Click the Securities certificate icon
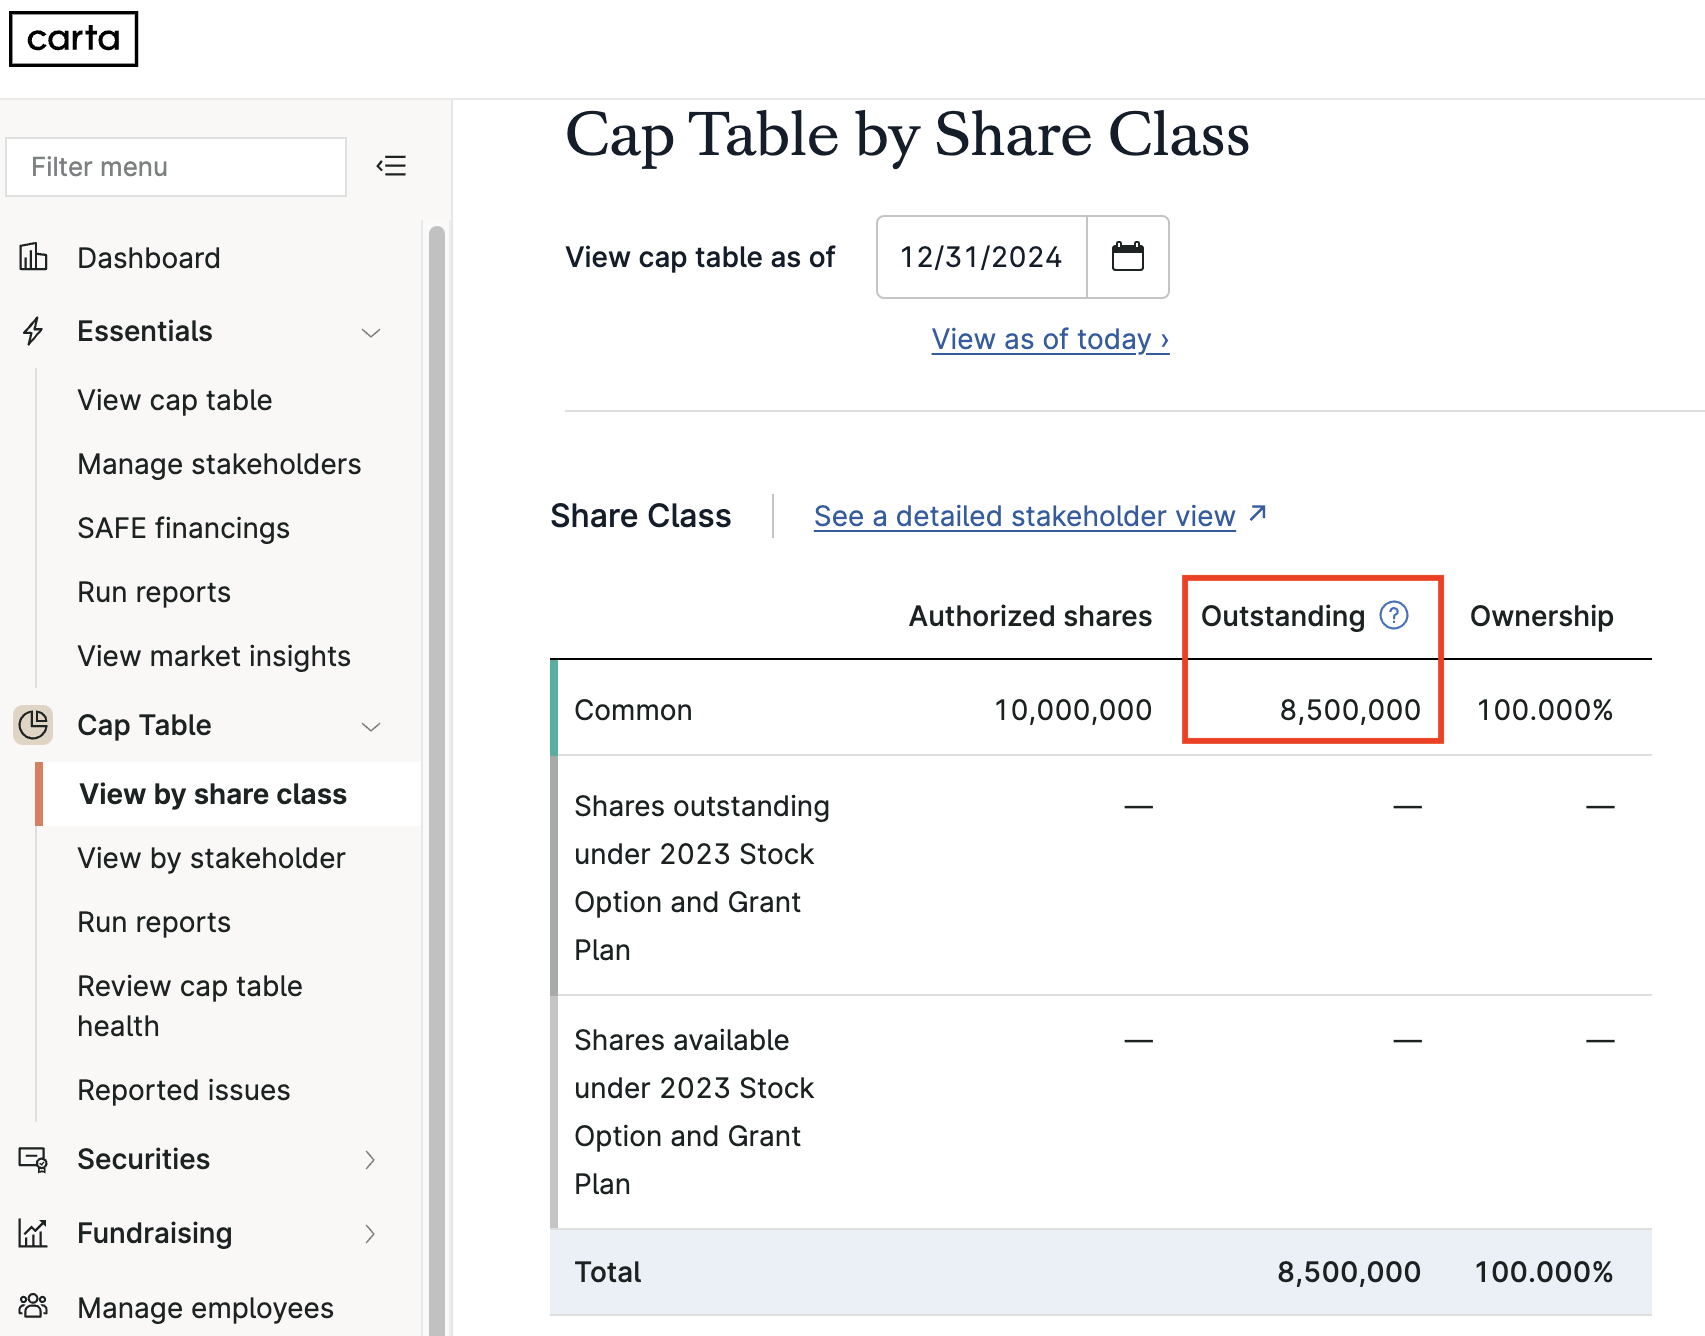Screen dimensions: 1705x1336 pos(33,1159)
